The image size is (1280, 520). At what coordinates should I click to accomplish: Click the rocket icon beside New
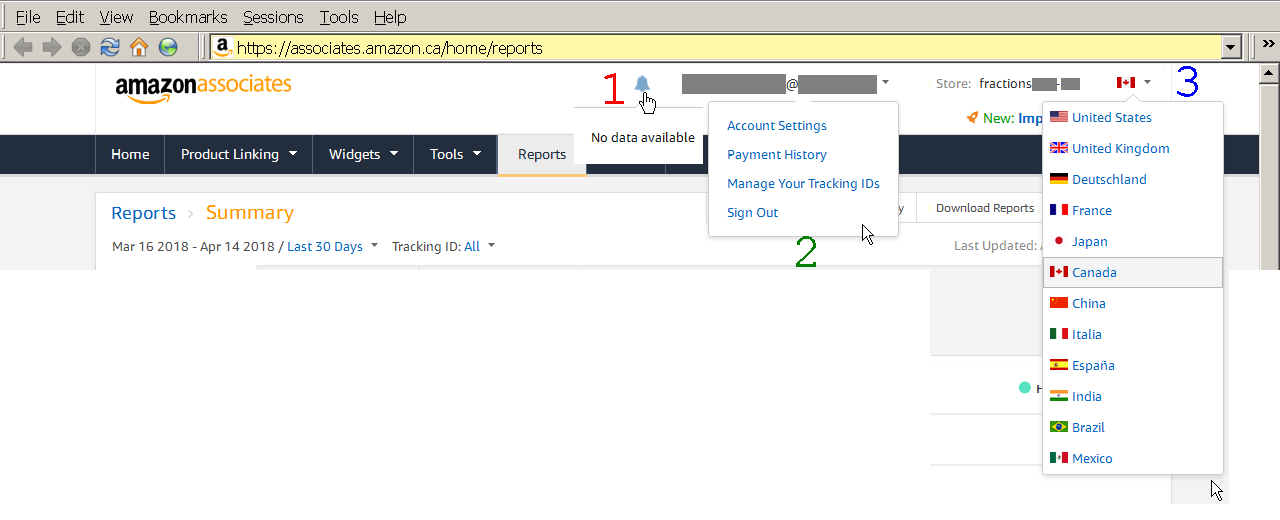(x=972, y=118)
